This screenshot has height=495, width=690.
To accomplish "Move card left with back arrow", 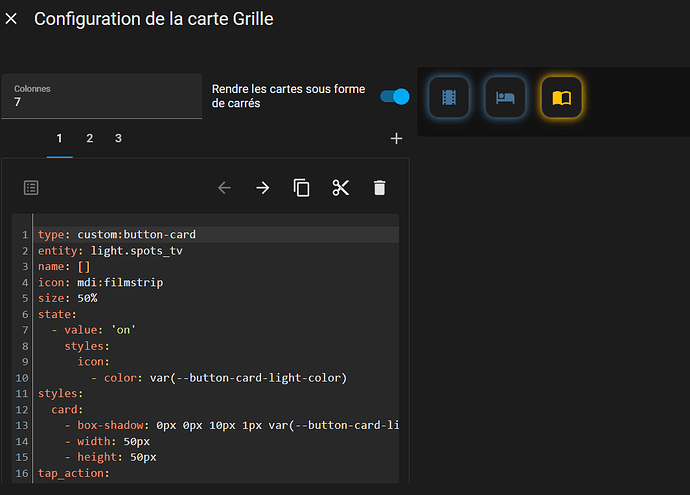I will (x=224, y=188).
